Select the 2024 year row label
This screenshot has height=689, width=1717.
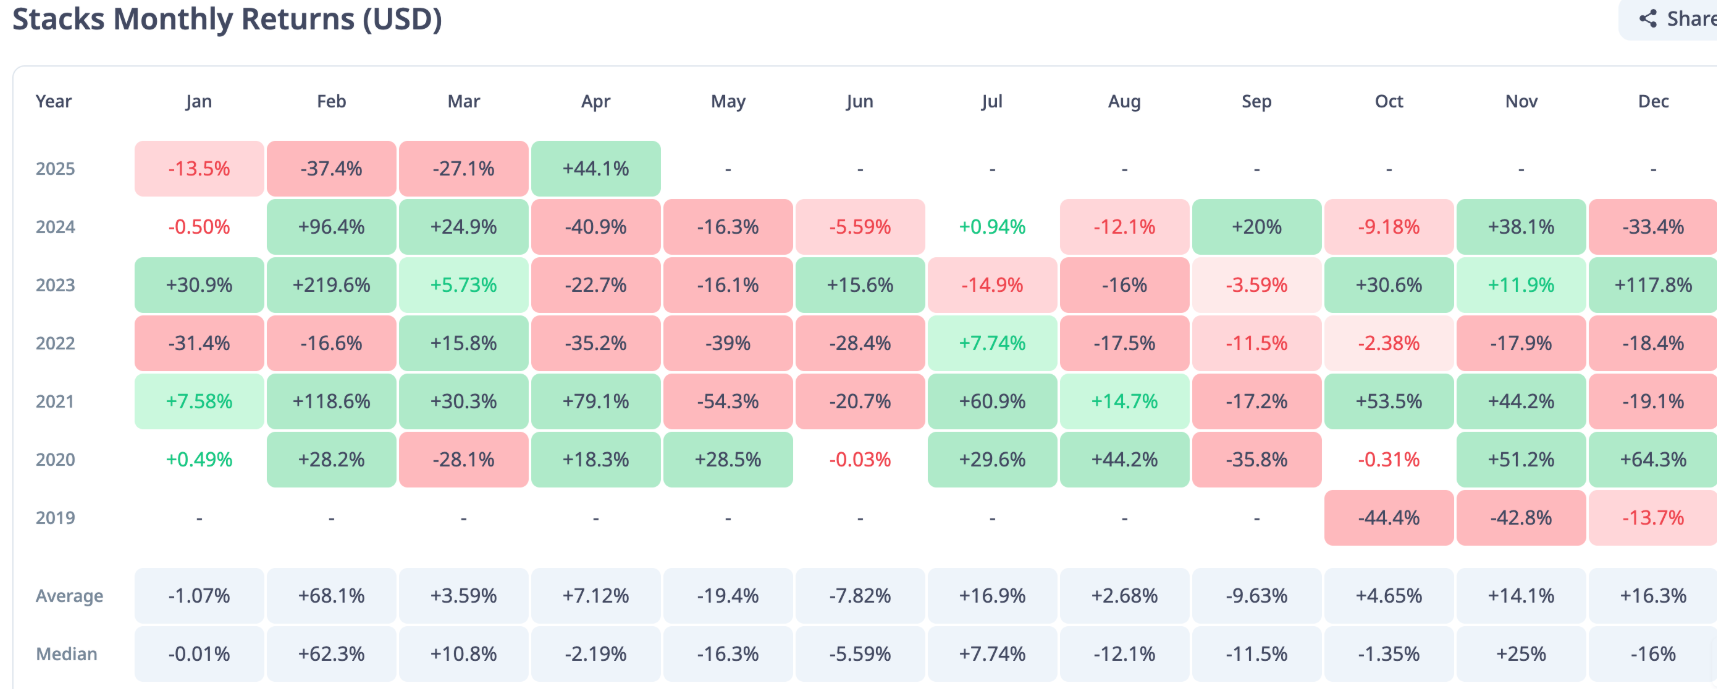point(56,227)
